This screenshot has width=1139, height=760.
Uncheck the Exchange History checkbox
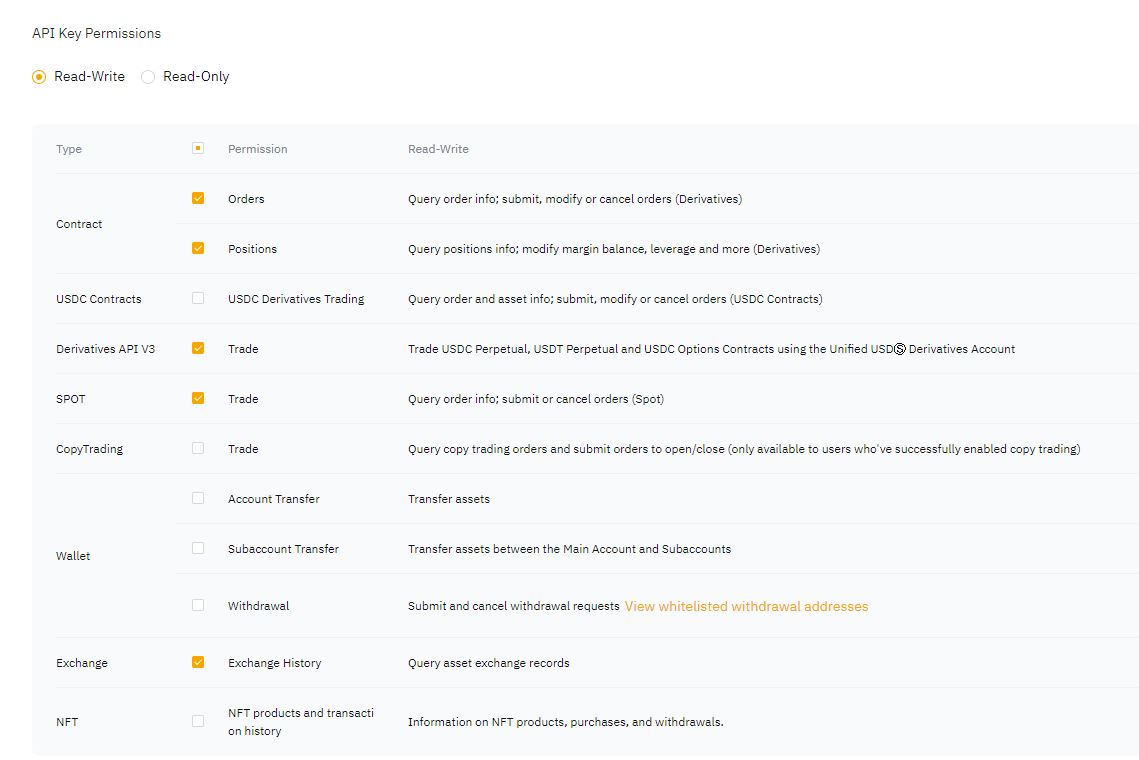[198, 662]
